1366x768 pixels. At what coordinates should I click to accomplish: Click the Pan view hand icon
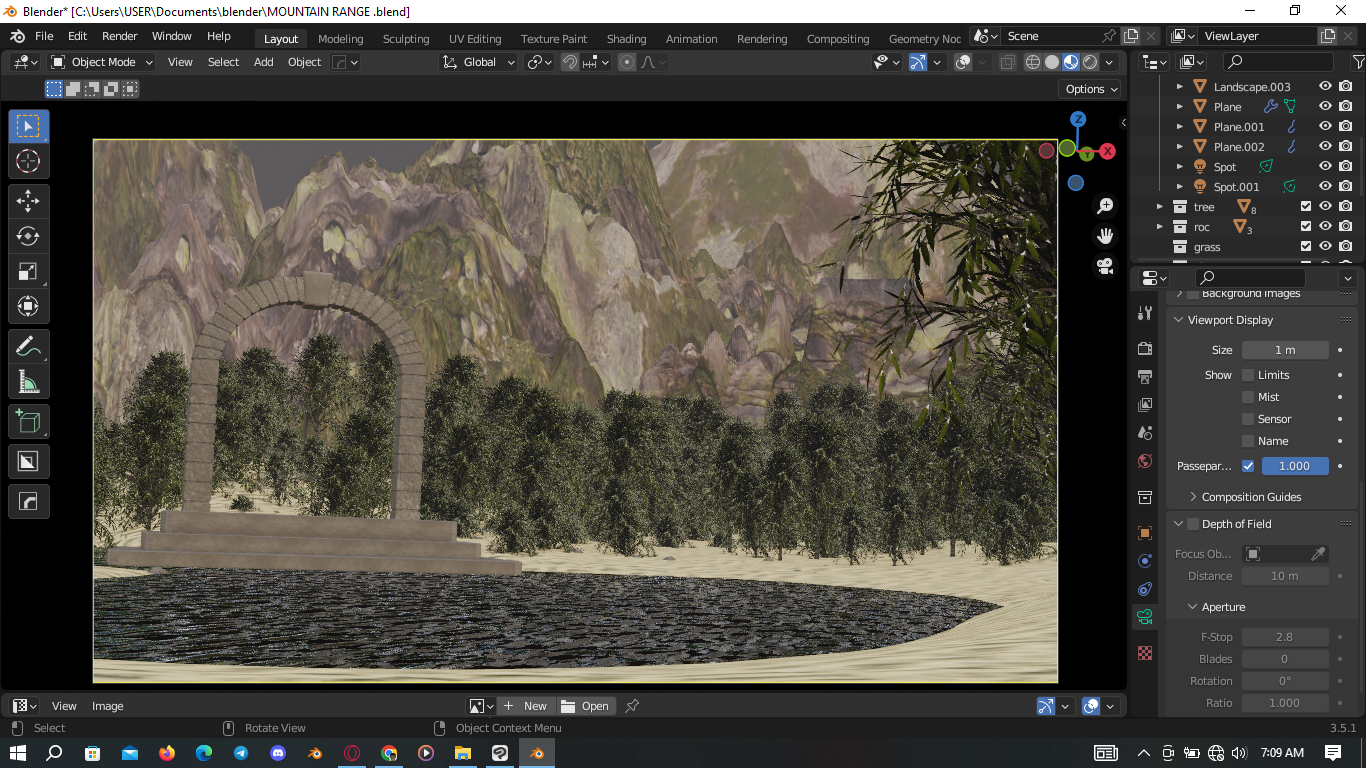pyautogui.click(x=1105, y=236)
